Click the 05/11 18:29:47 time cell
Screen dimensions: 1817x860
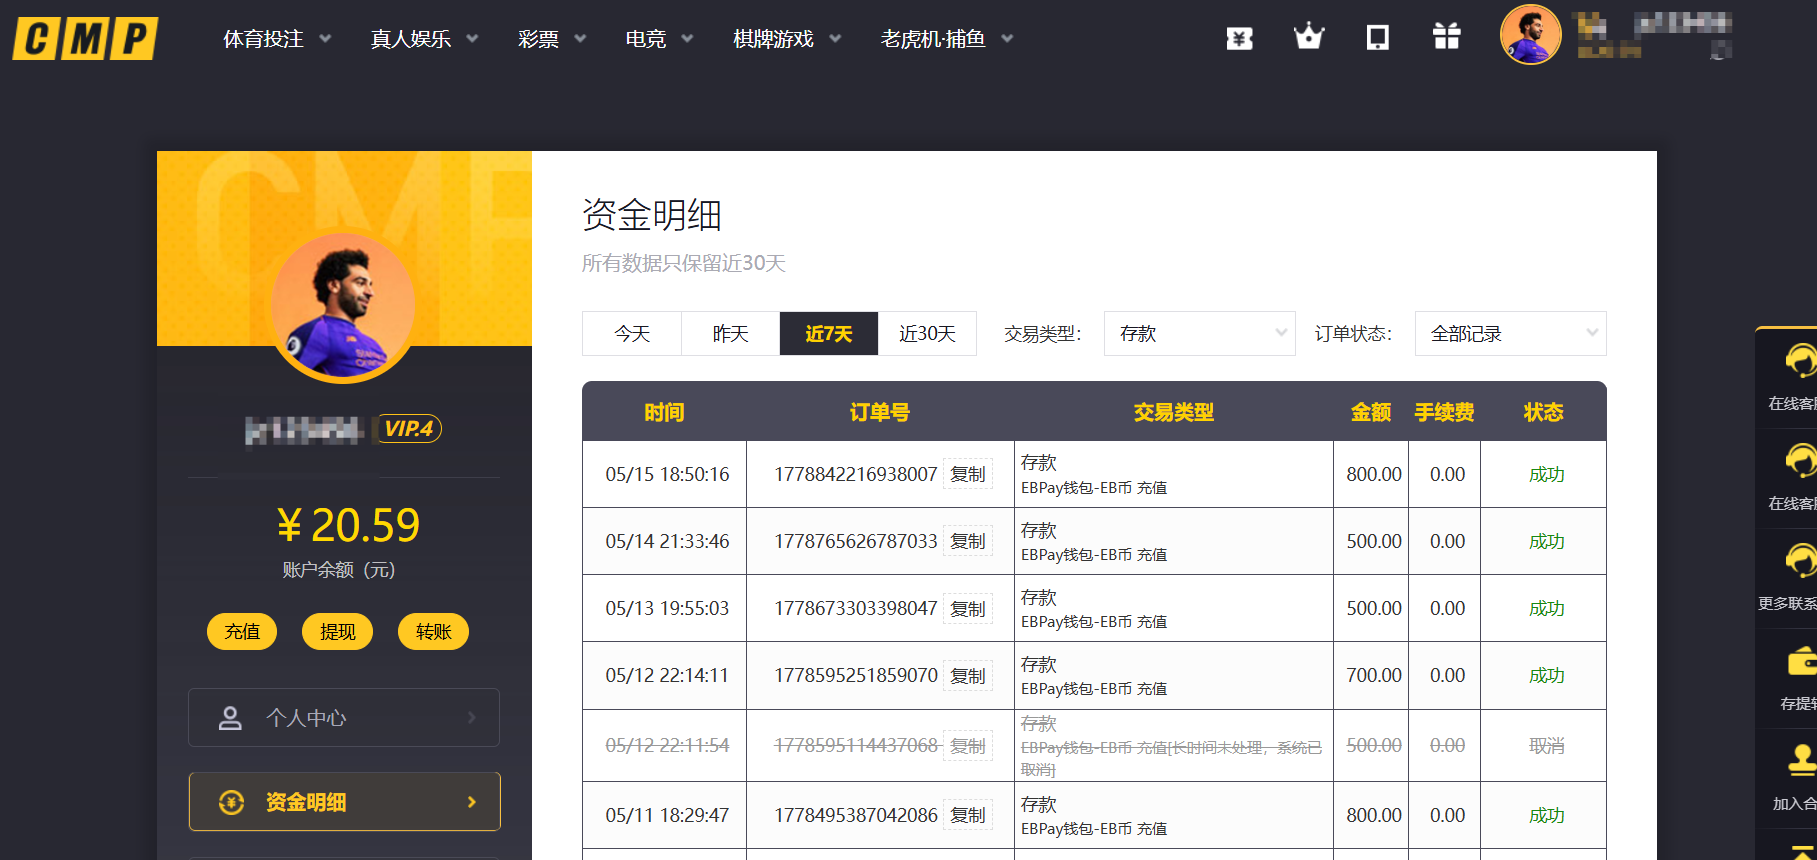point(667,815)
